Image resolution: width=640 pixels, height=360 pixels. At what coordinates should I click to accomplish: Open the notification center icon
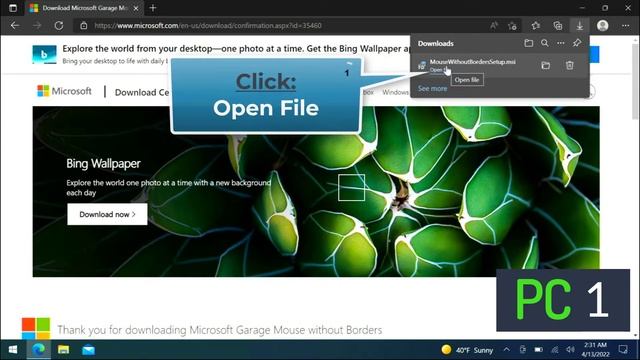click(623, 350)
